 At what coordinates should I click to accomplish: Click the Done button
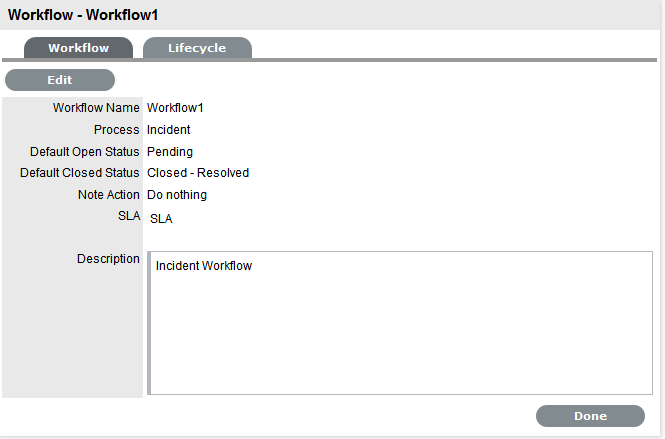[x=590, y=416]
